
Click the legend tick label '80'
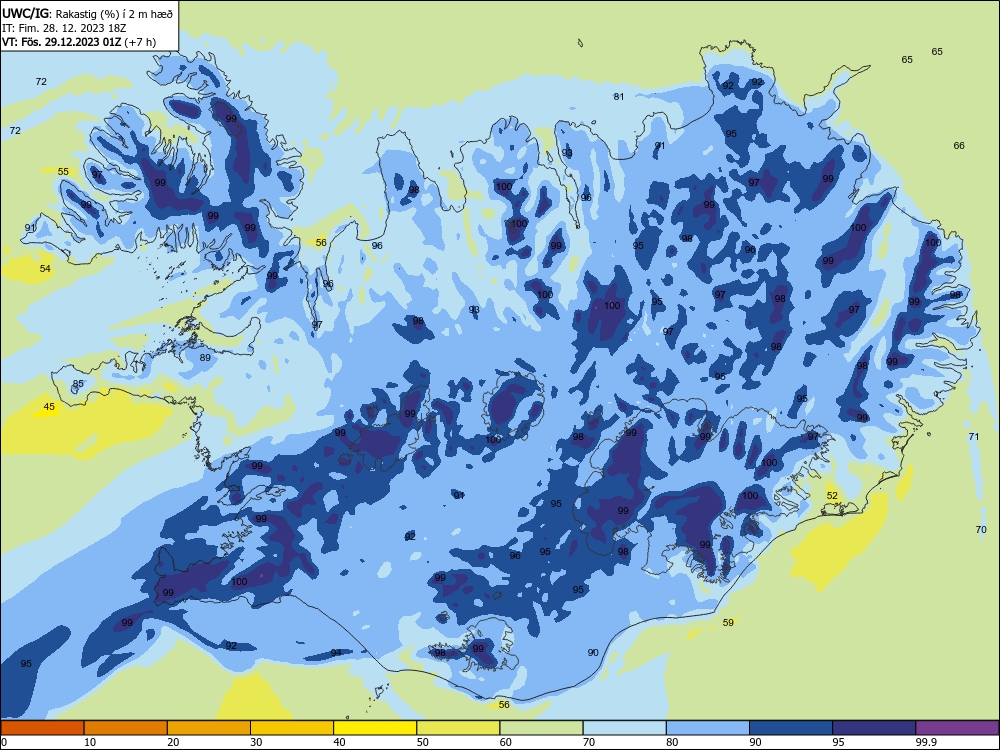672,742
